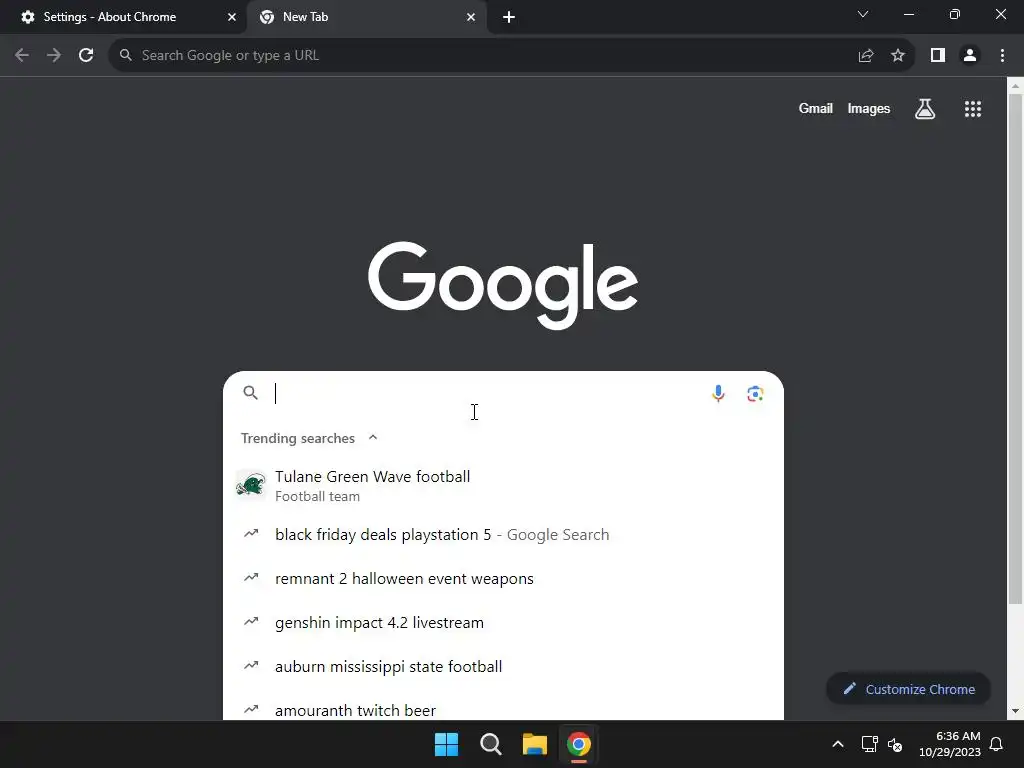Click trending arrow icon beside auburn mississippi state
Image resolution: width=1024 pixels, height=768 pixels.
[251, 665]
